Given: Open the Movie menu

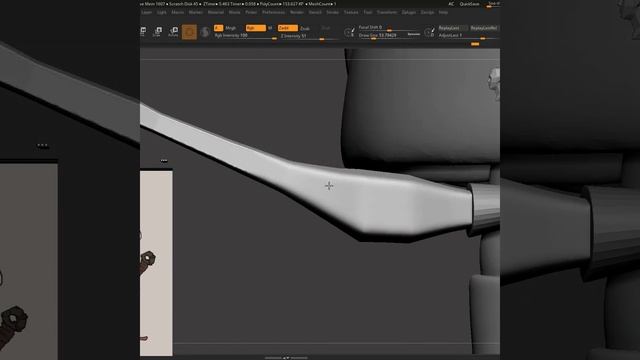Looking at the screenshot, I should [235, 12].
